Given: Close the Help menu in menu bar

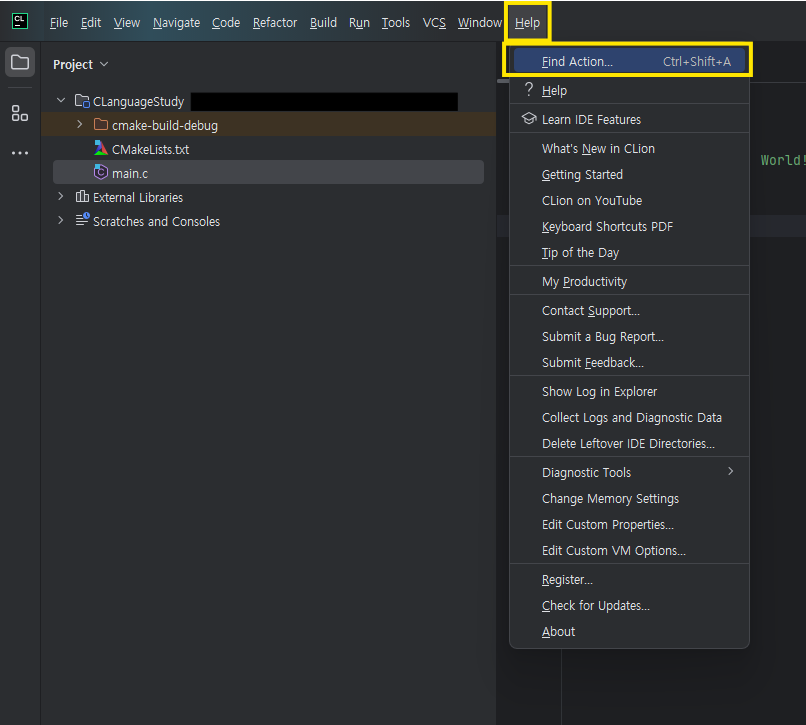Looking at the screenshot, I should (527, 23).
